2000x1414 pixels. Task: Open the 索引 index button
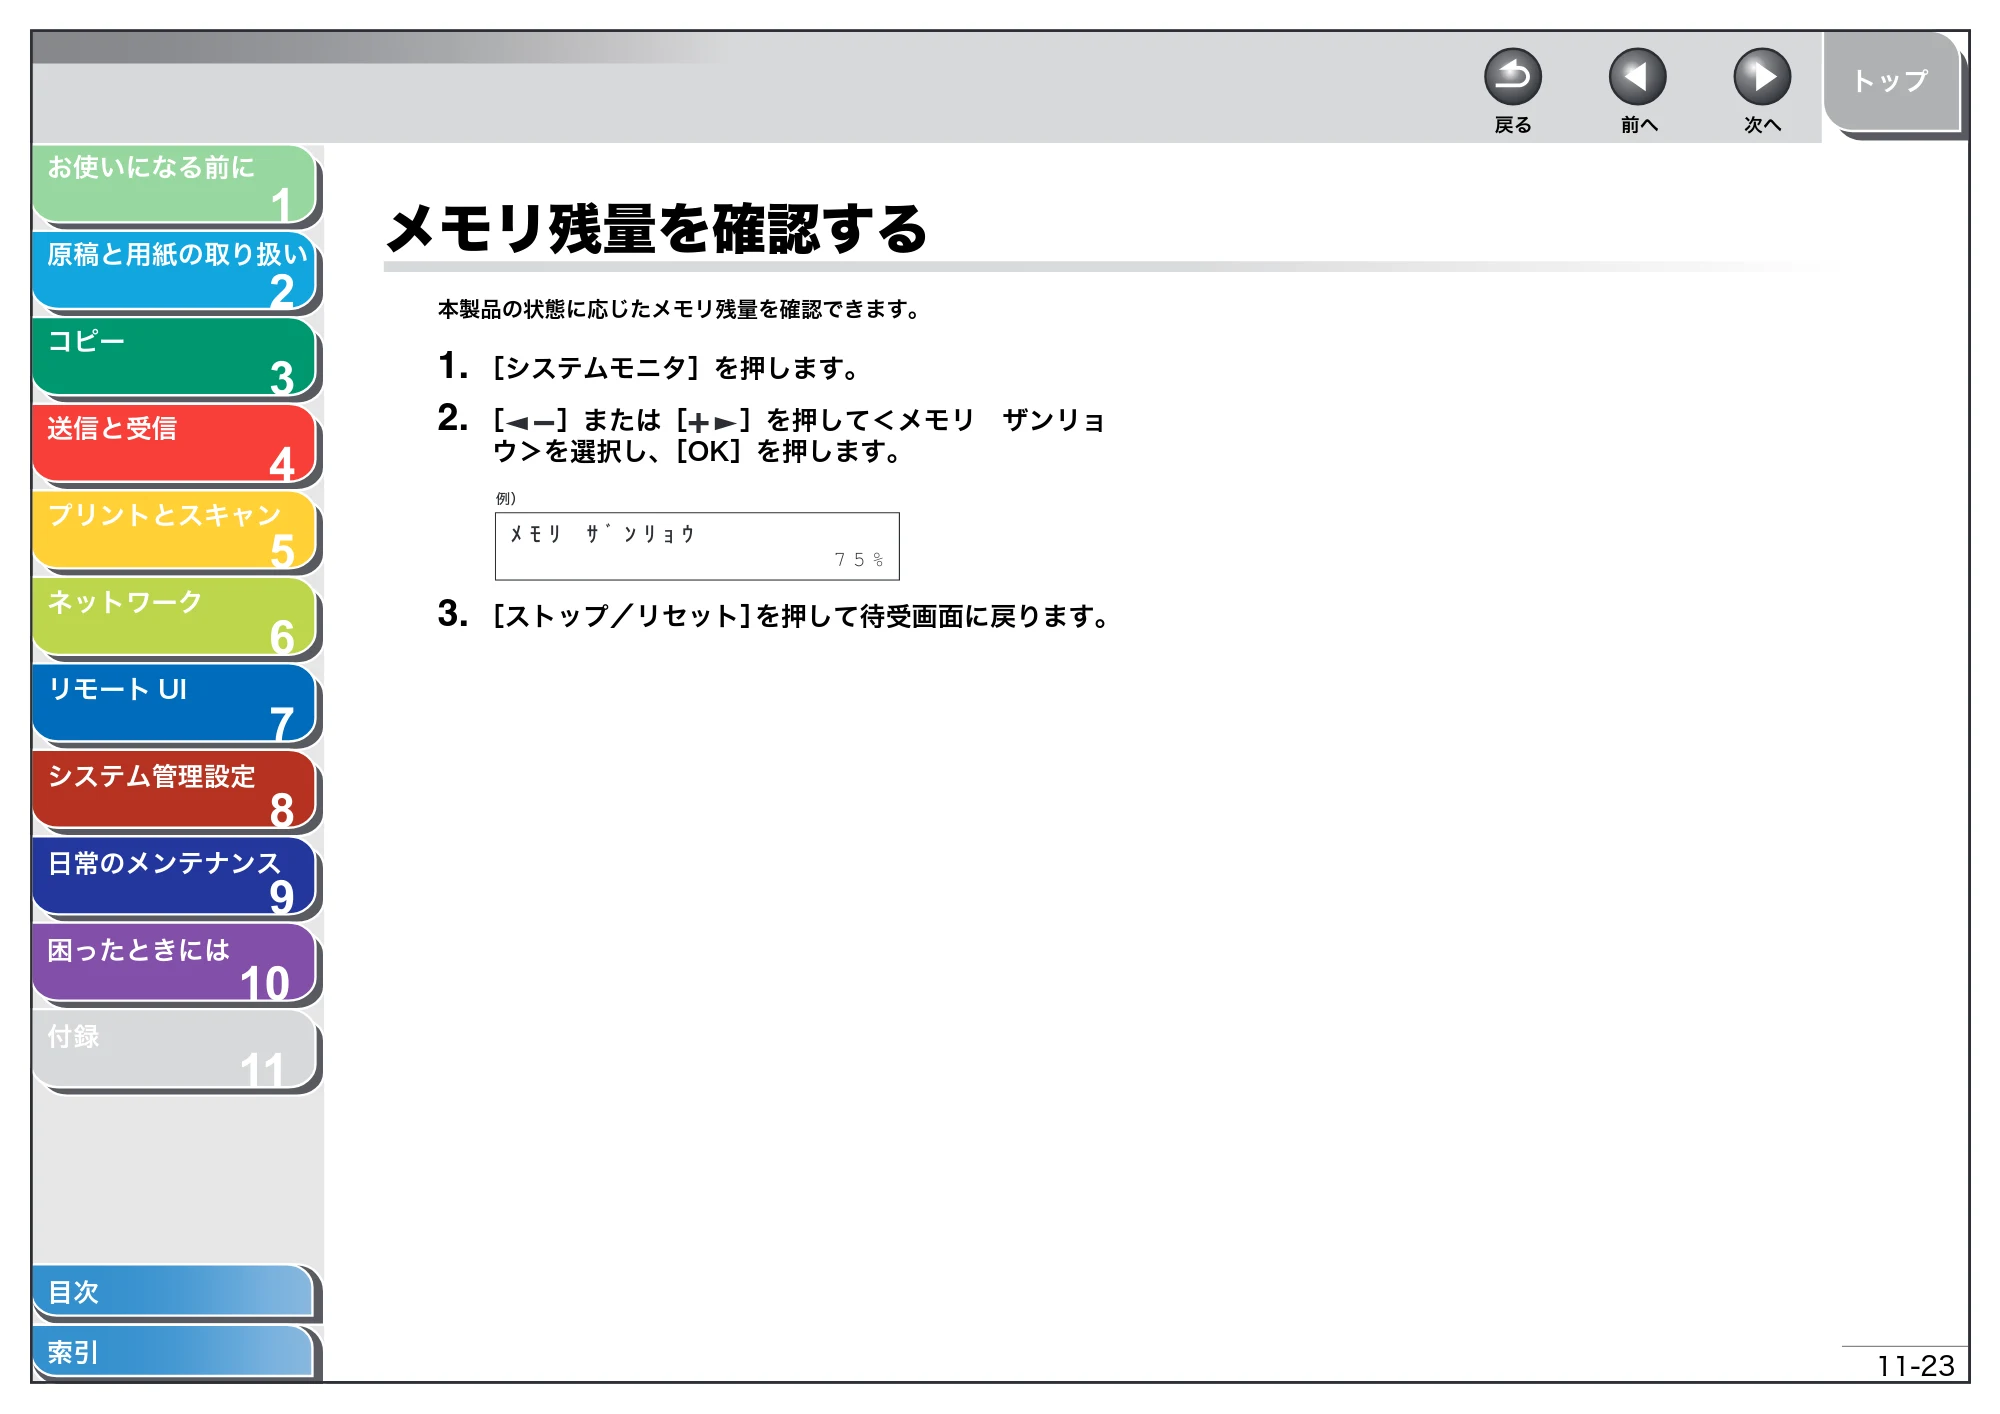(x=175, y=1352)
